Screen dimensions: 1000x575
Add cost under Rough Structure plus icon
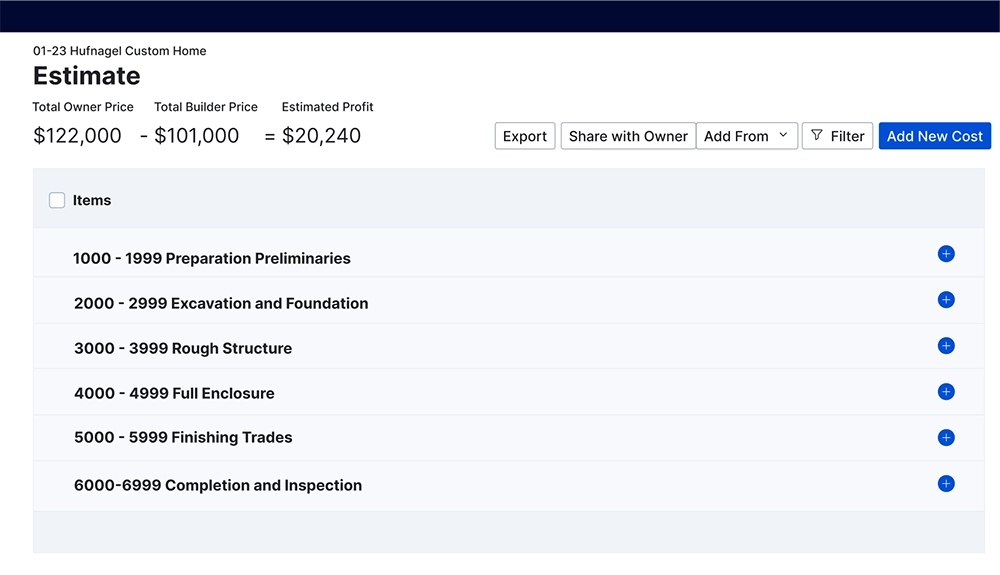(x=946, y=346)
